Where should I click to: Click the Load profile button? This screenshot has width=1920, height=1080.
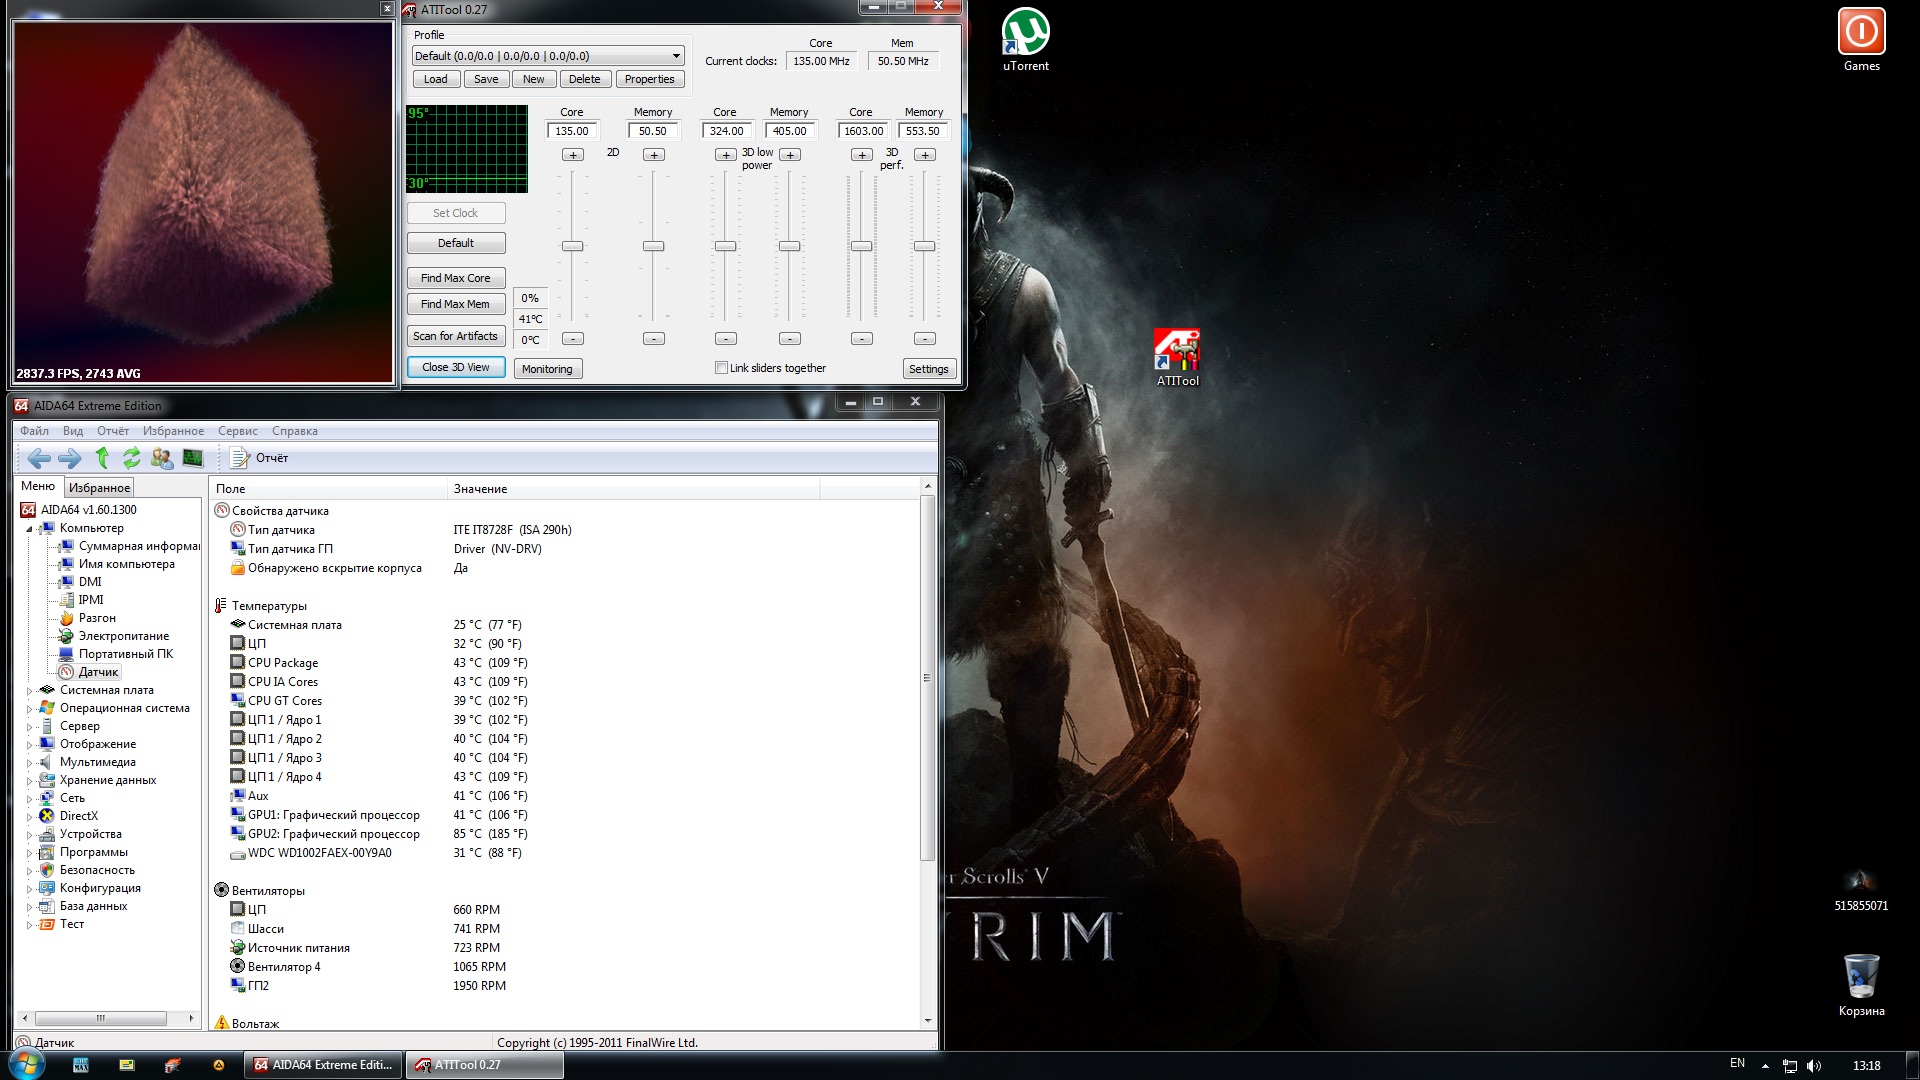click(x=436, y=79)
